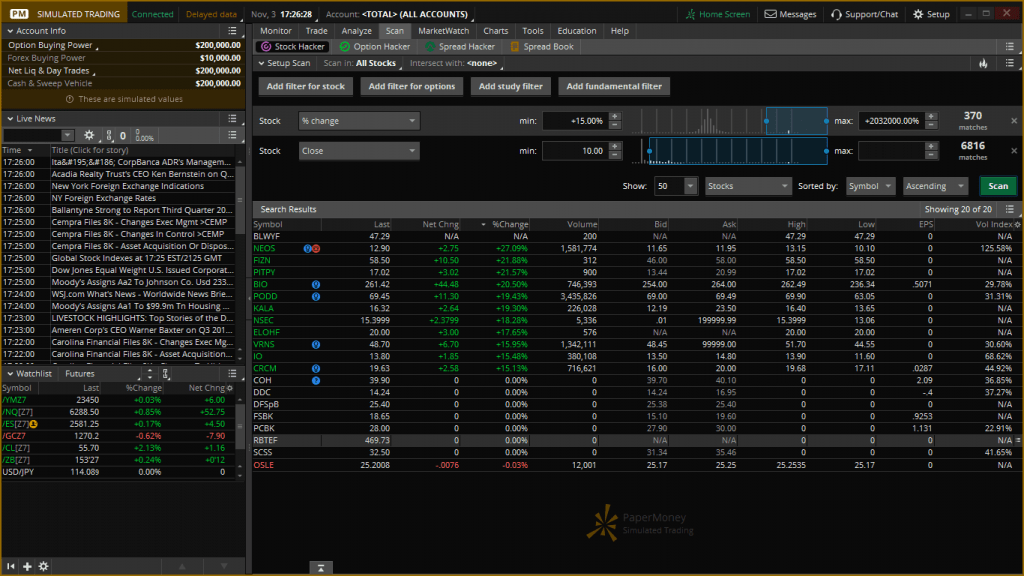Click Add study filter
Image resolution: width=1024 pixels, height=576 pixels.
(x=511, y=86)
